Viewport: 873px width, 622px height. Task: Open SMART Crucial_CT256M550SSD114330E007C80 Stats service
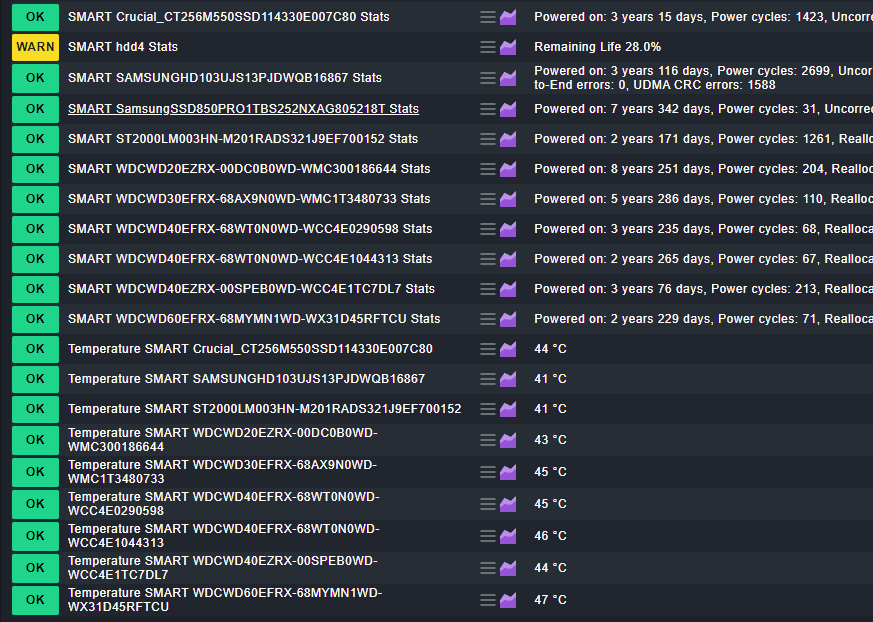[x=228, y=17]
